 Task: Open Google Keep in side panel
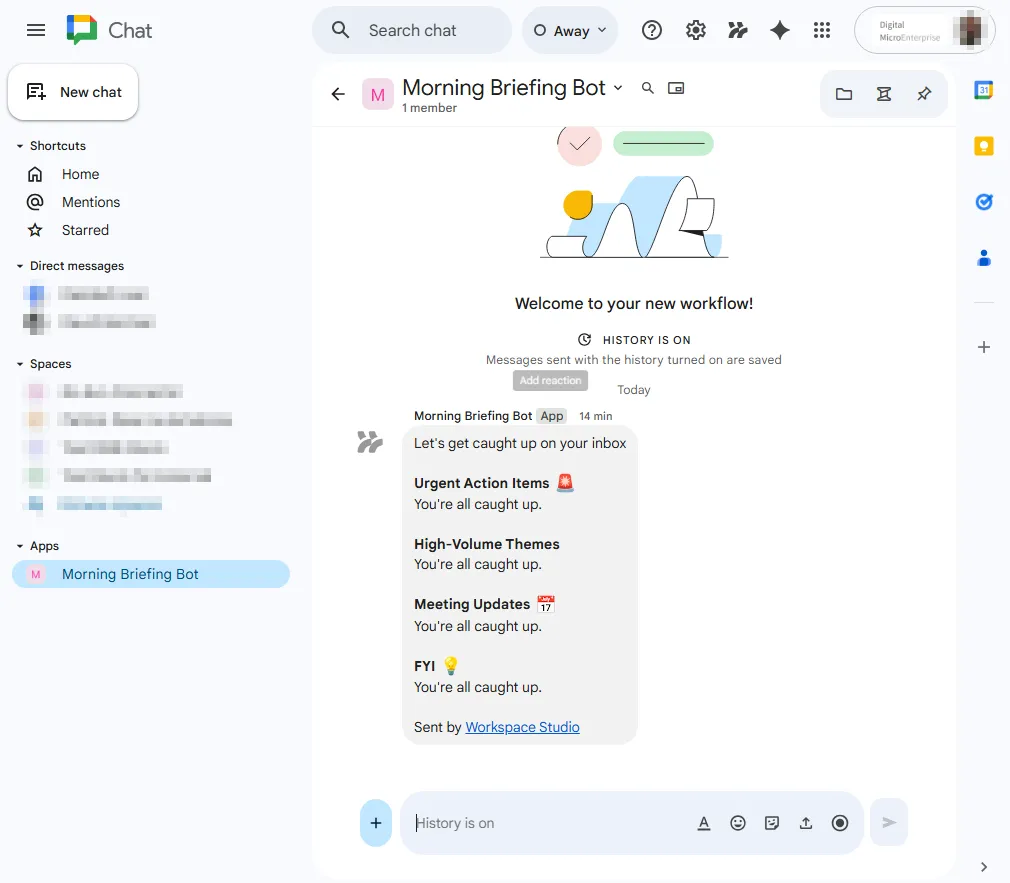click(984, 146)
